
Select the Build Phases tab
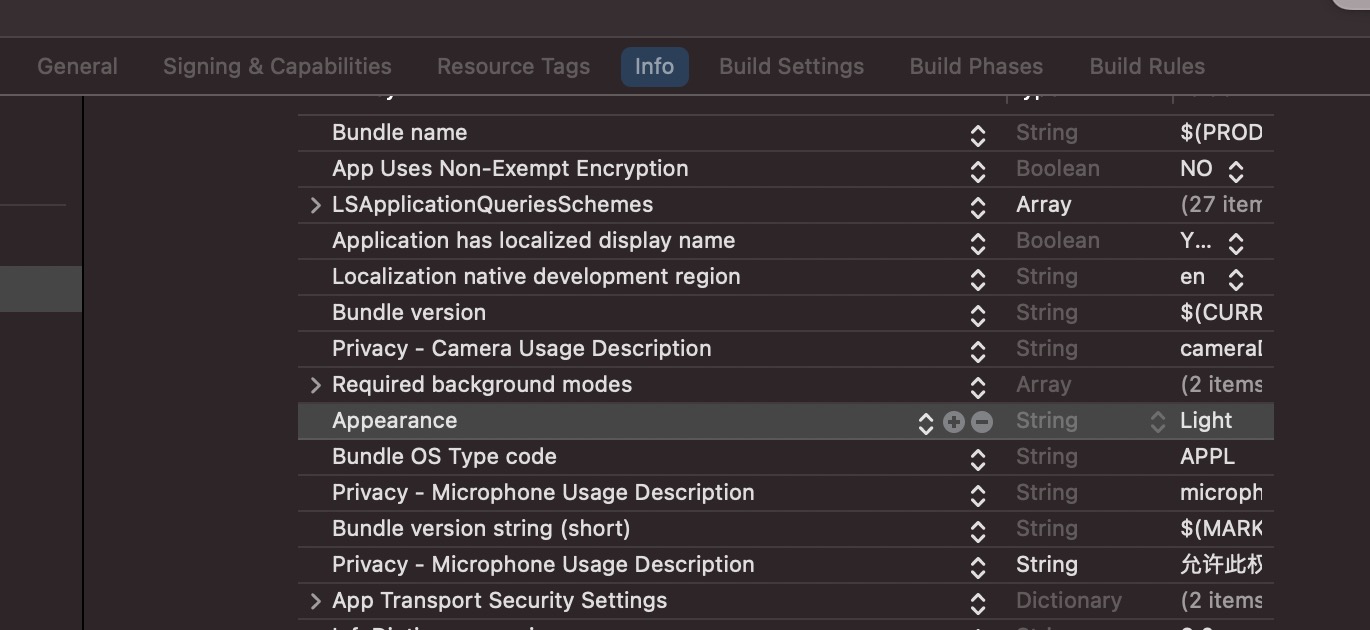click(x=976, y=67)
